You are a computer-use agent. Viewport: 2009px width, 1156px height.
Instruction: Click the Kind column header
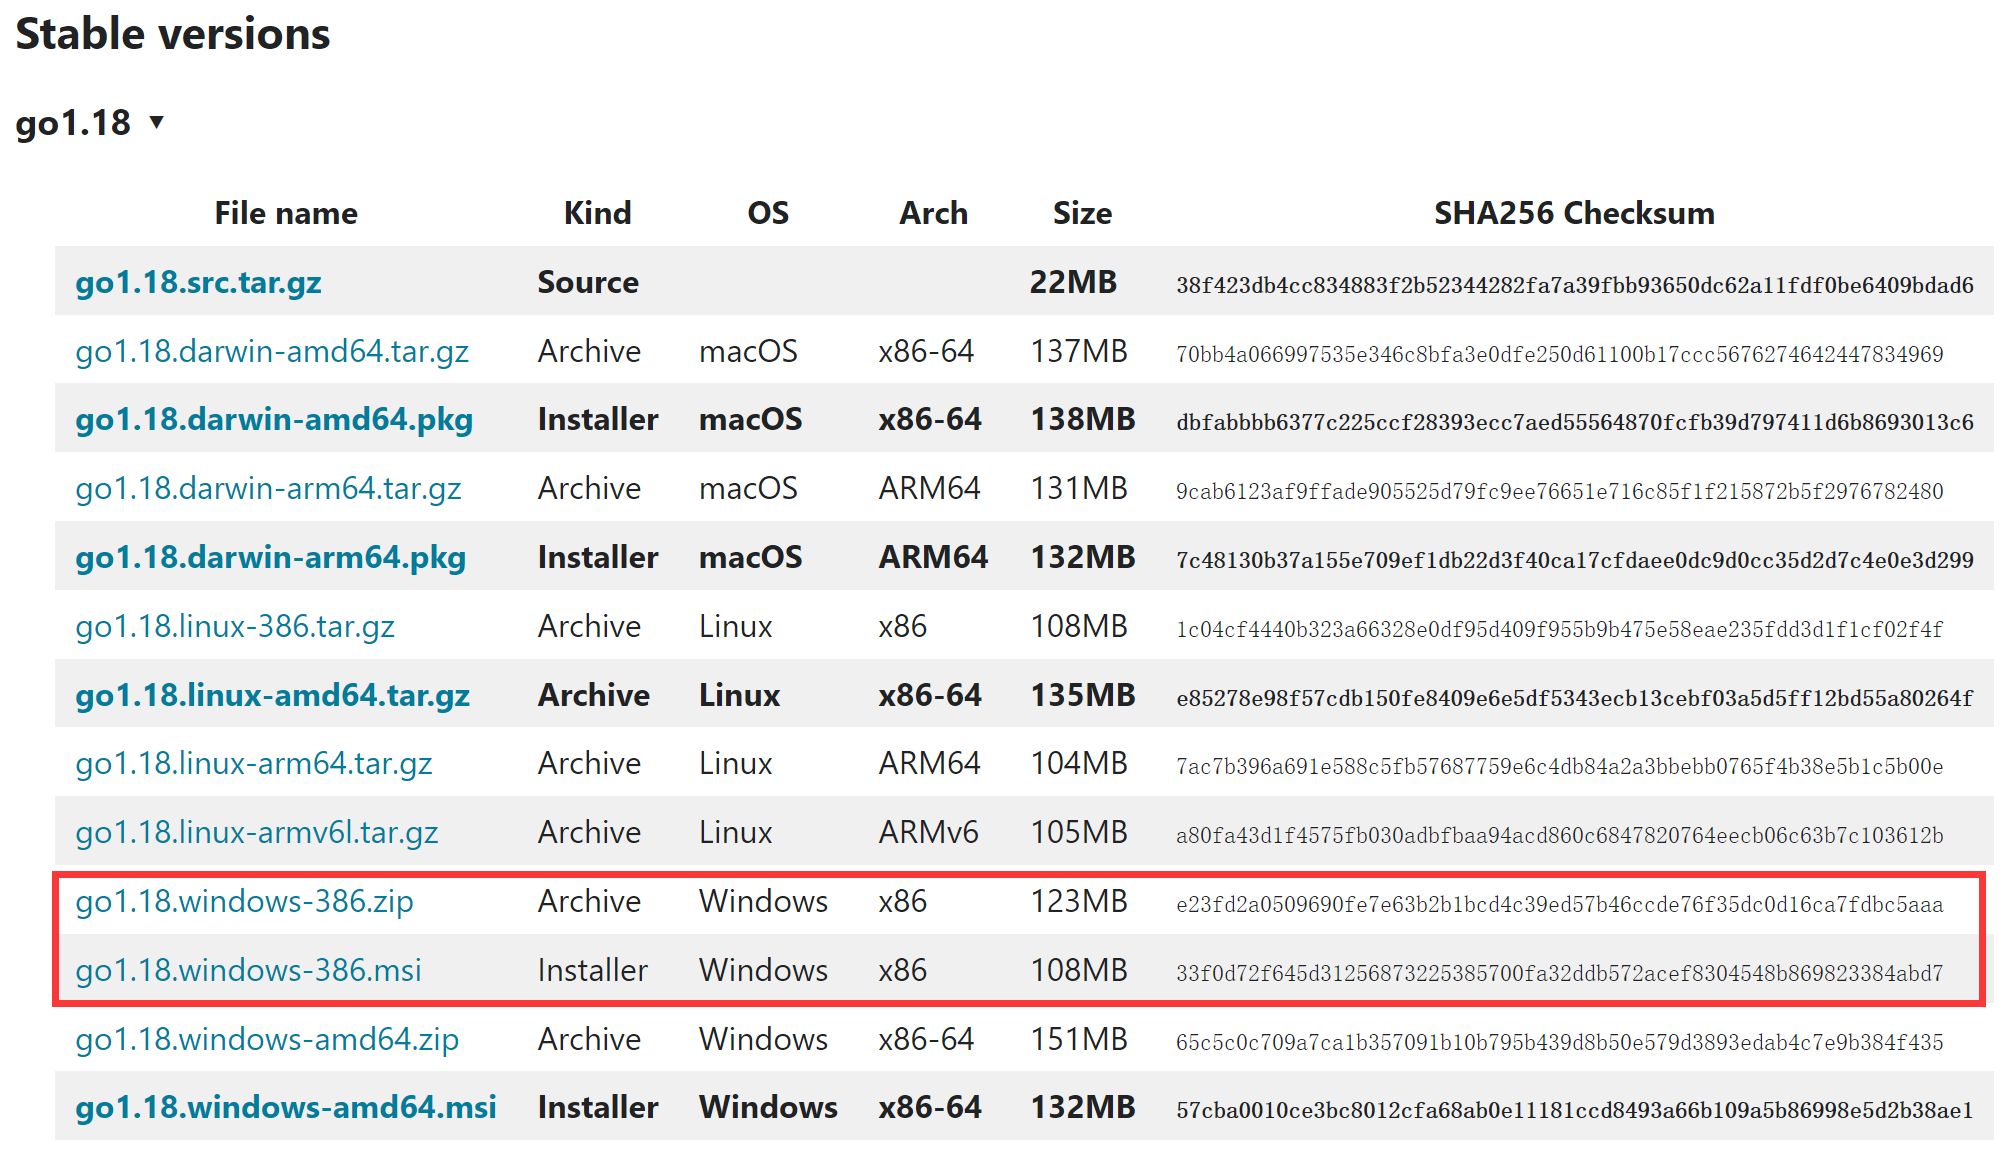point(597,213)
